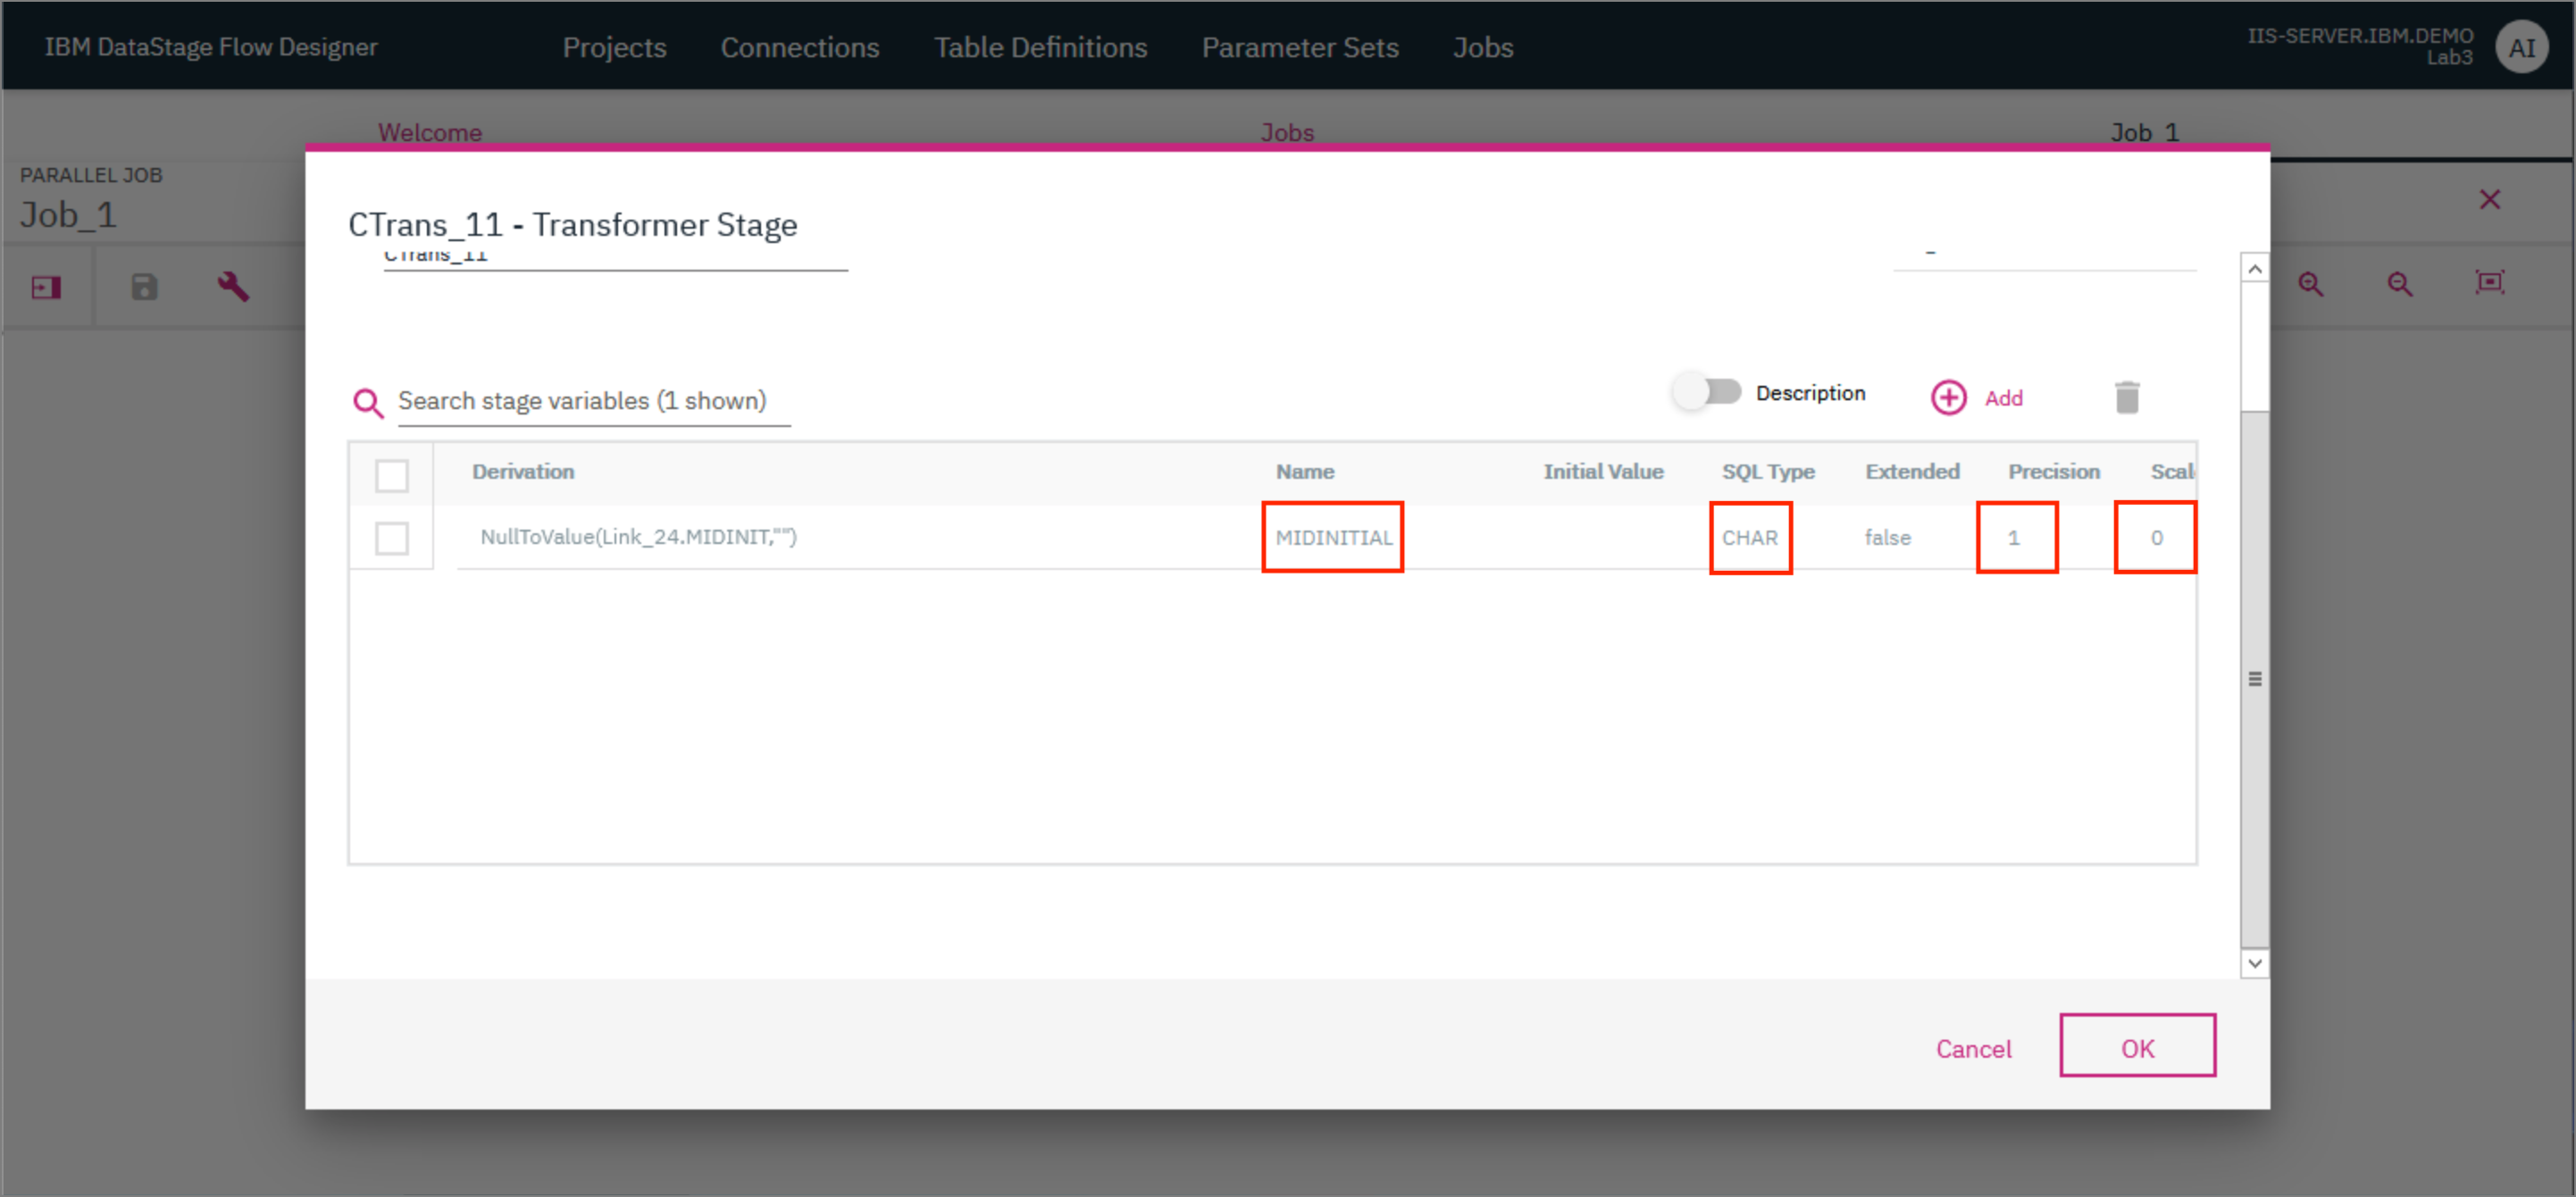Click the Delete stage variable icon

[2128, 398]
